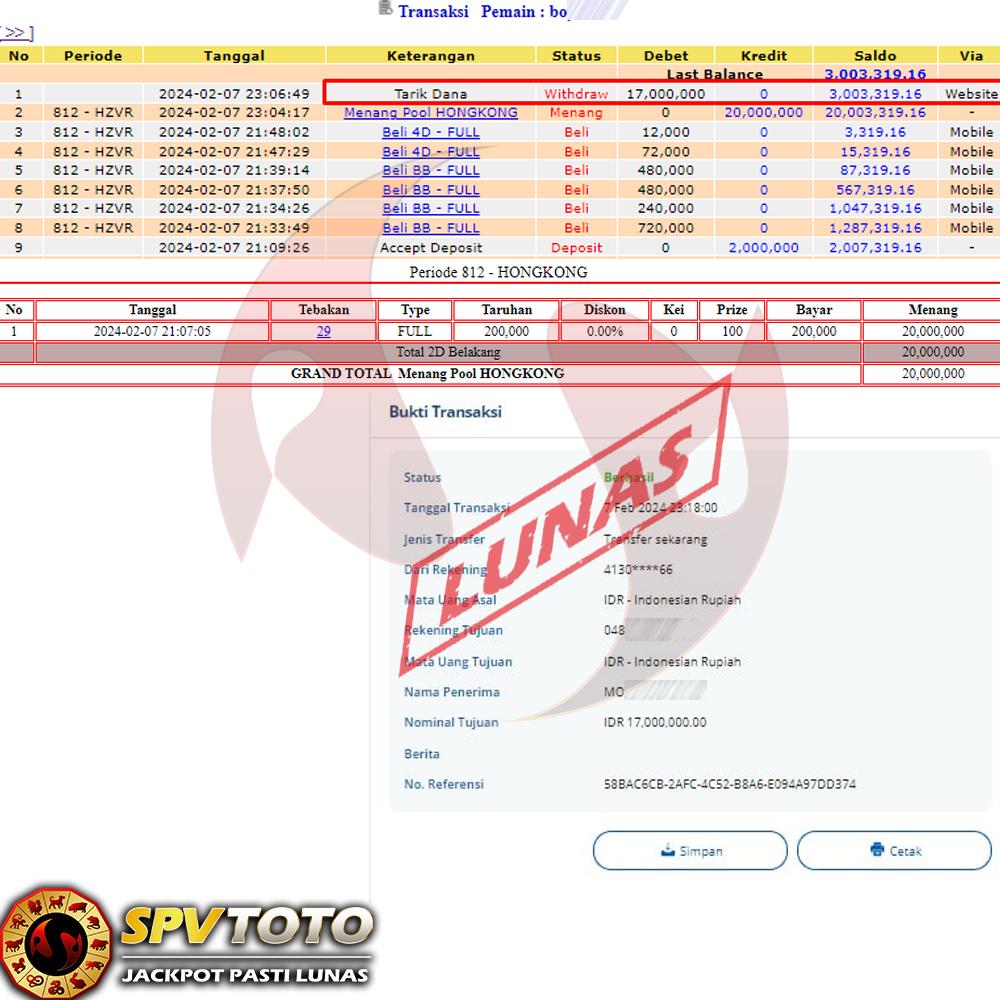Viewport: 1000px width, 1000px height.
Task: Click the Keterangan column header
Action: click(x=431, y=56)
